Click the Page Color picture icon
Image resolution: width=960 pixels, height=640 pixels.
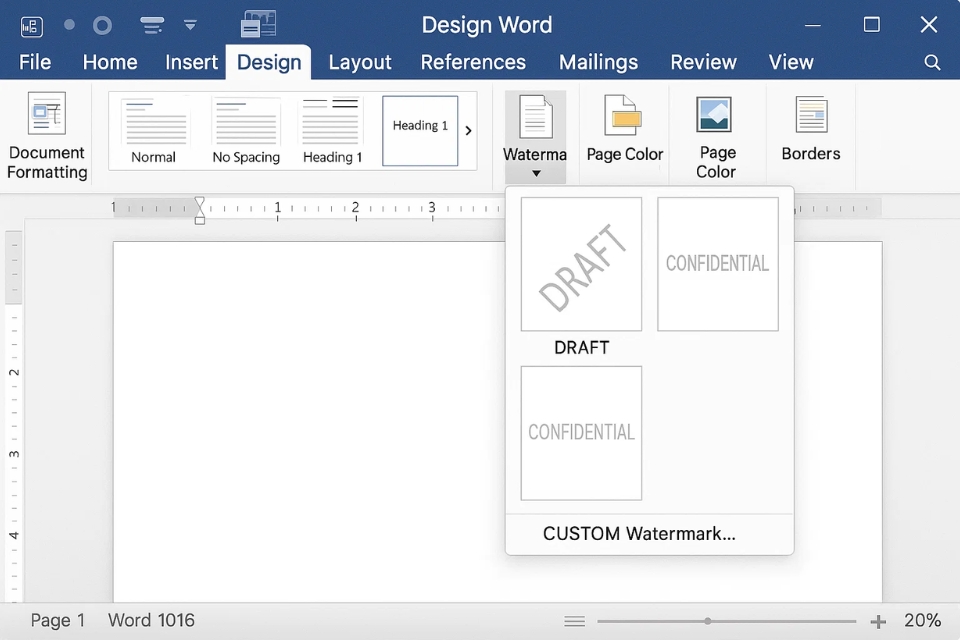[x=715, y=115]
